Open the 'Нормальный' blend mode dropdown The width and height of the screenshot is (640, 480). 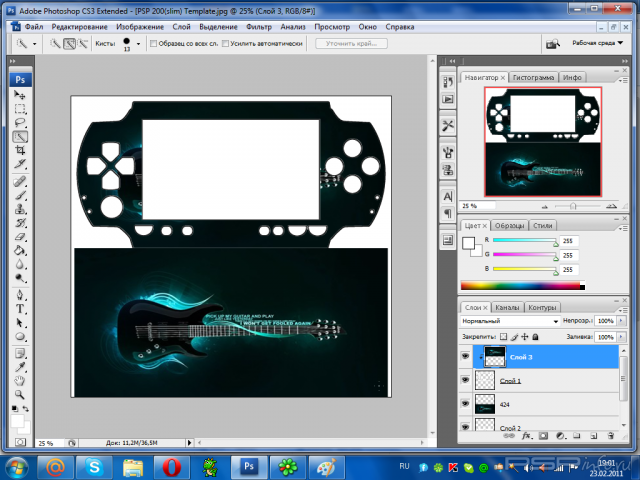point(508,321)
